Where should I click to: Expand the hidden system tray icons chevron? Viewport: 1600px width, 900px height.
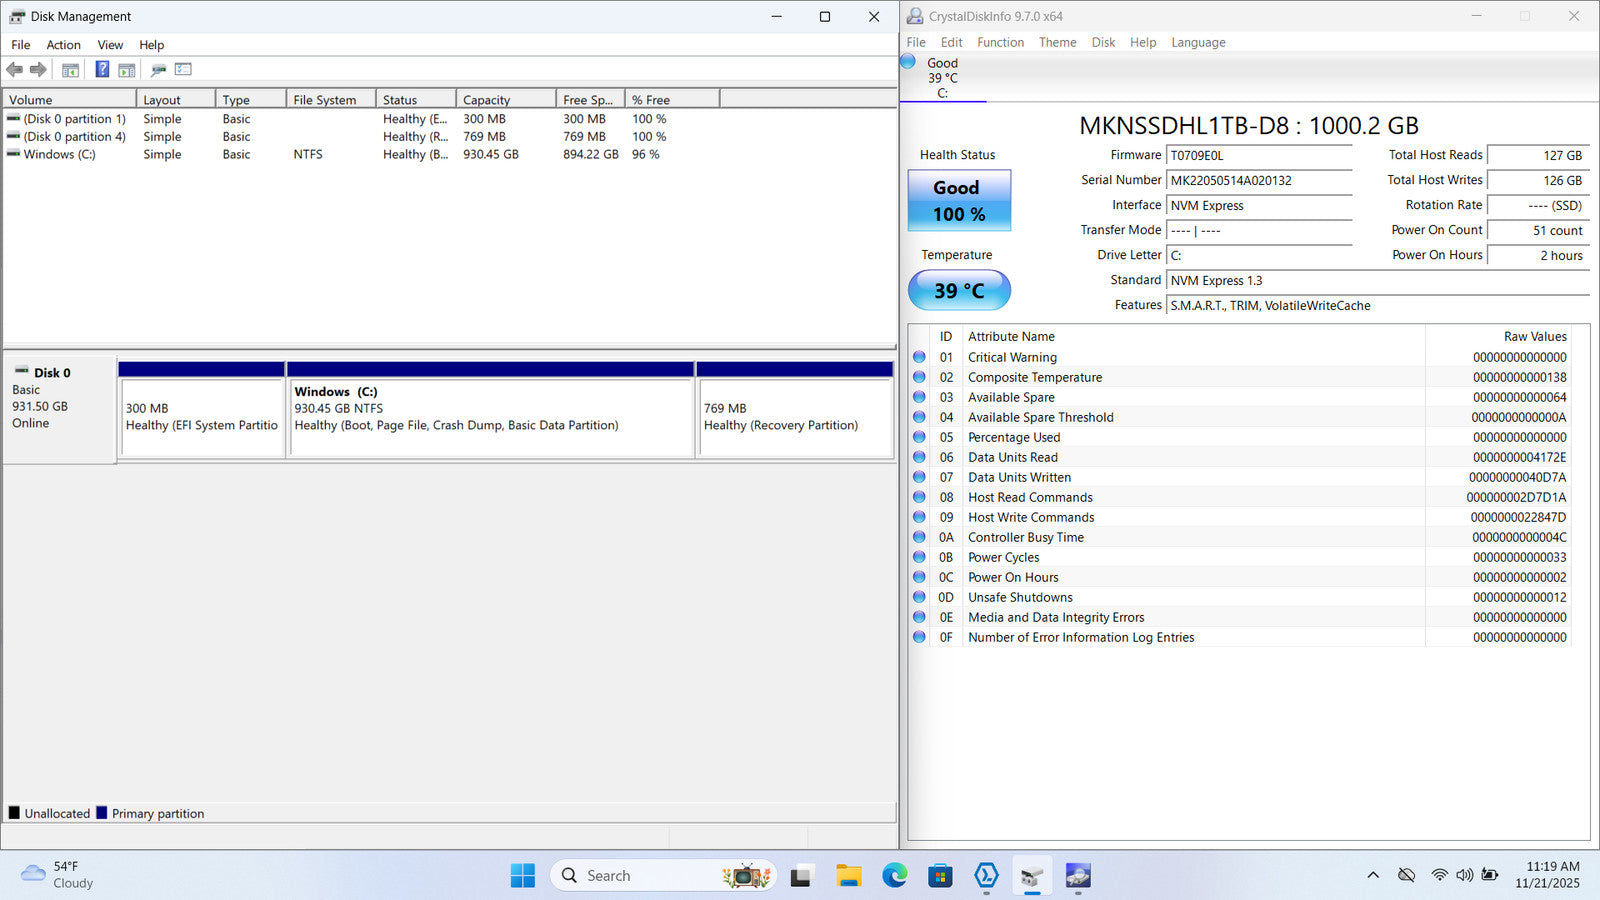tap(1373, 875)
